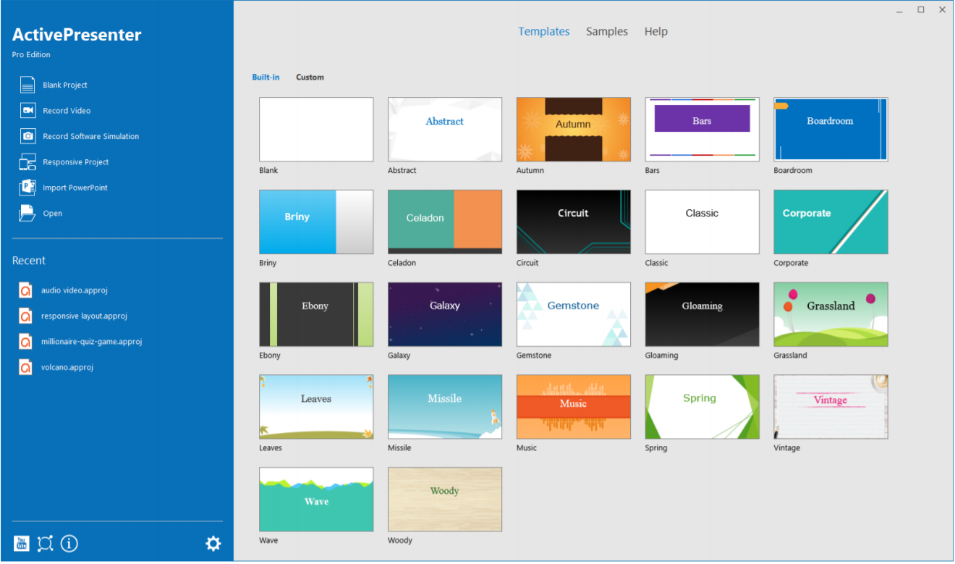
Task: Open settings via the gear icon
Action: coord(213,543)
